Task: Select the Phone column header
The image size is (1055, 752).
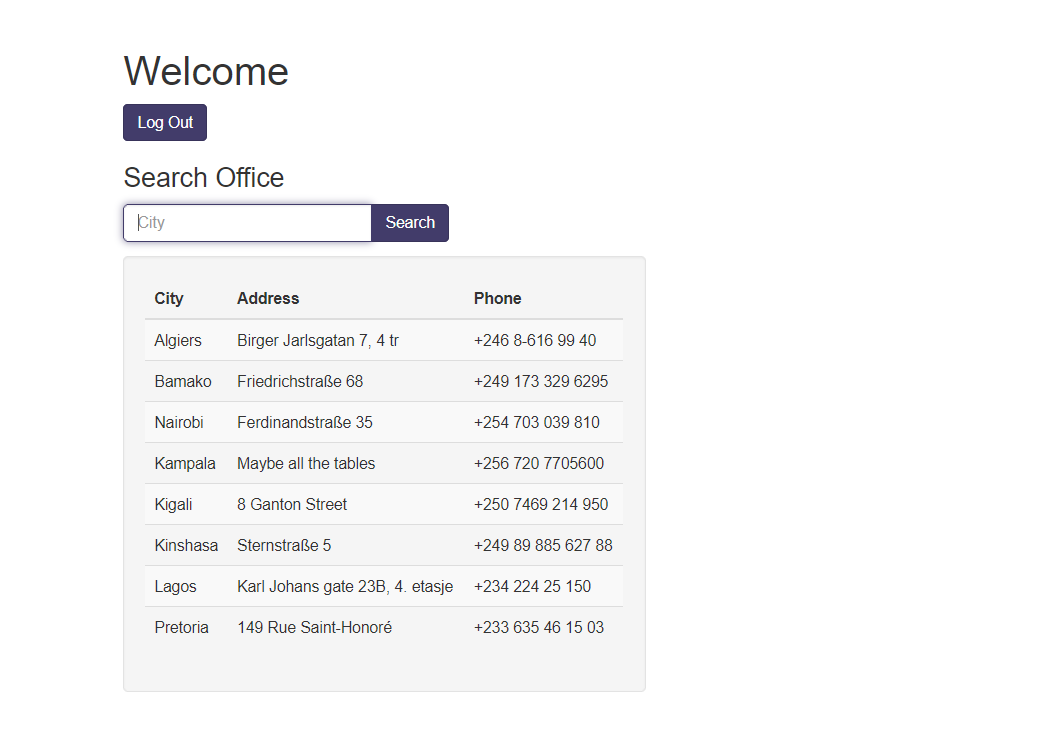Action: (497, 298)
